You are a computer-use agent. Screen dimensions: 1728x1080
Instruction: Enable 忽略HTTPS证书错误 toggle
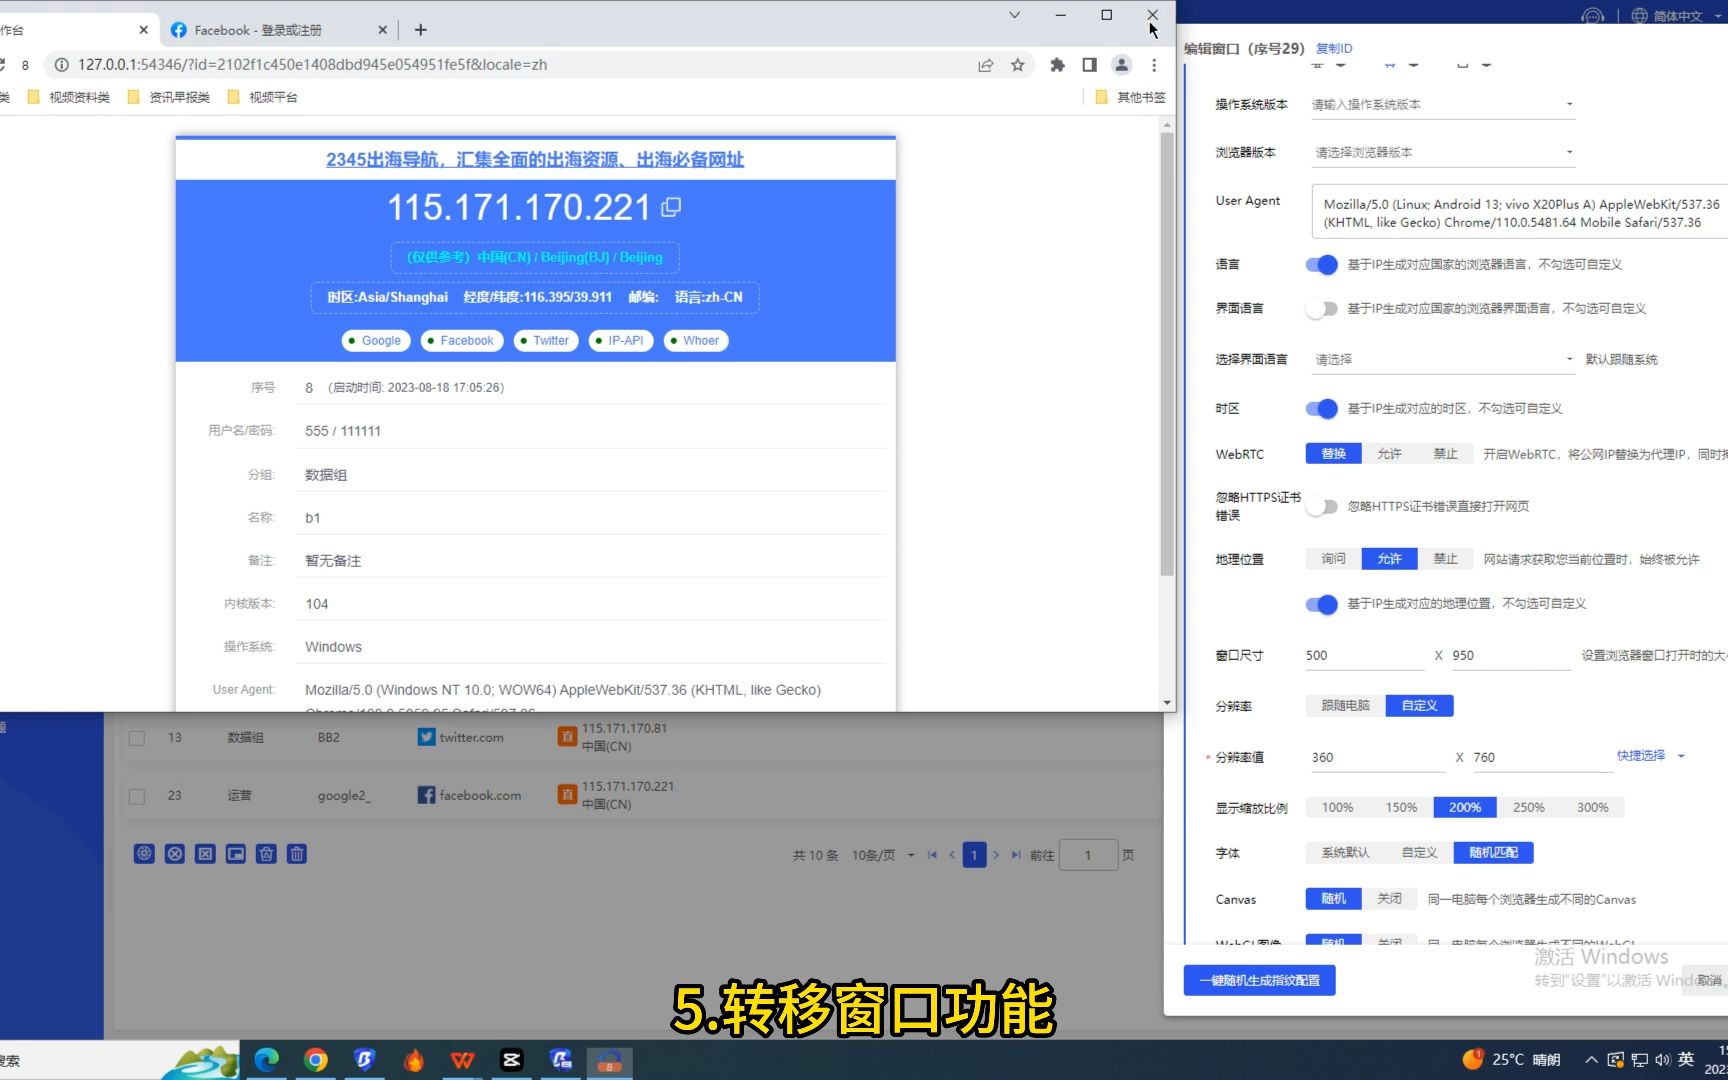tap(1321, 506)
